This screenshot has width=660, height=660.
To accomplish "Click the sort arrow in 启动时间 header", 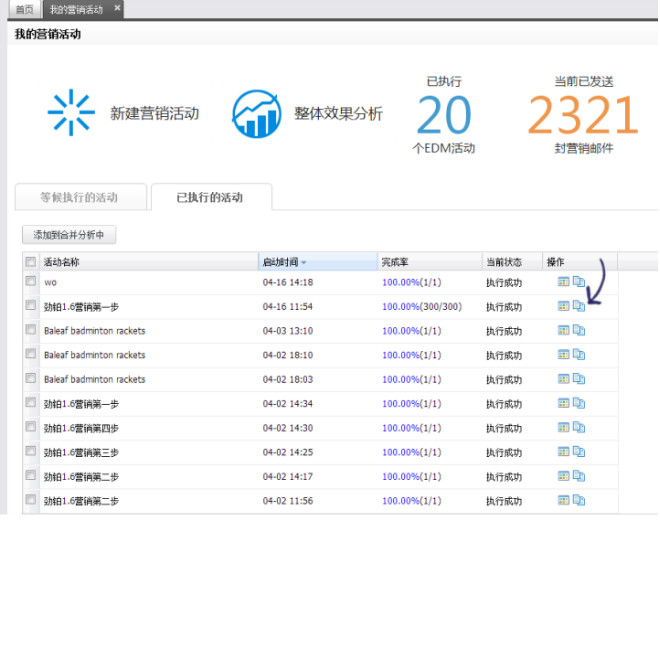I will click(304, 262).
